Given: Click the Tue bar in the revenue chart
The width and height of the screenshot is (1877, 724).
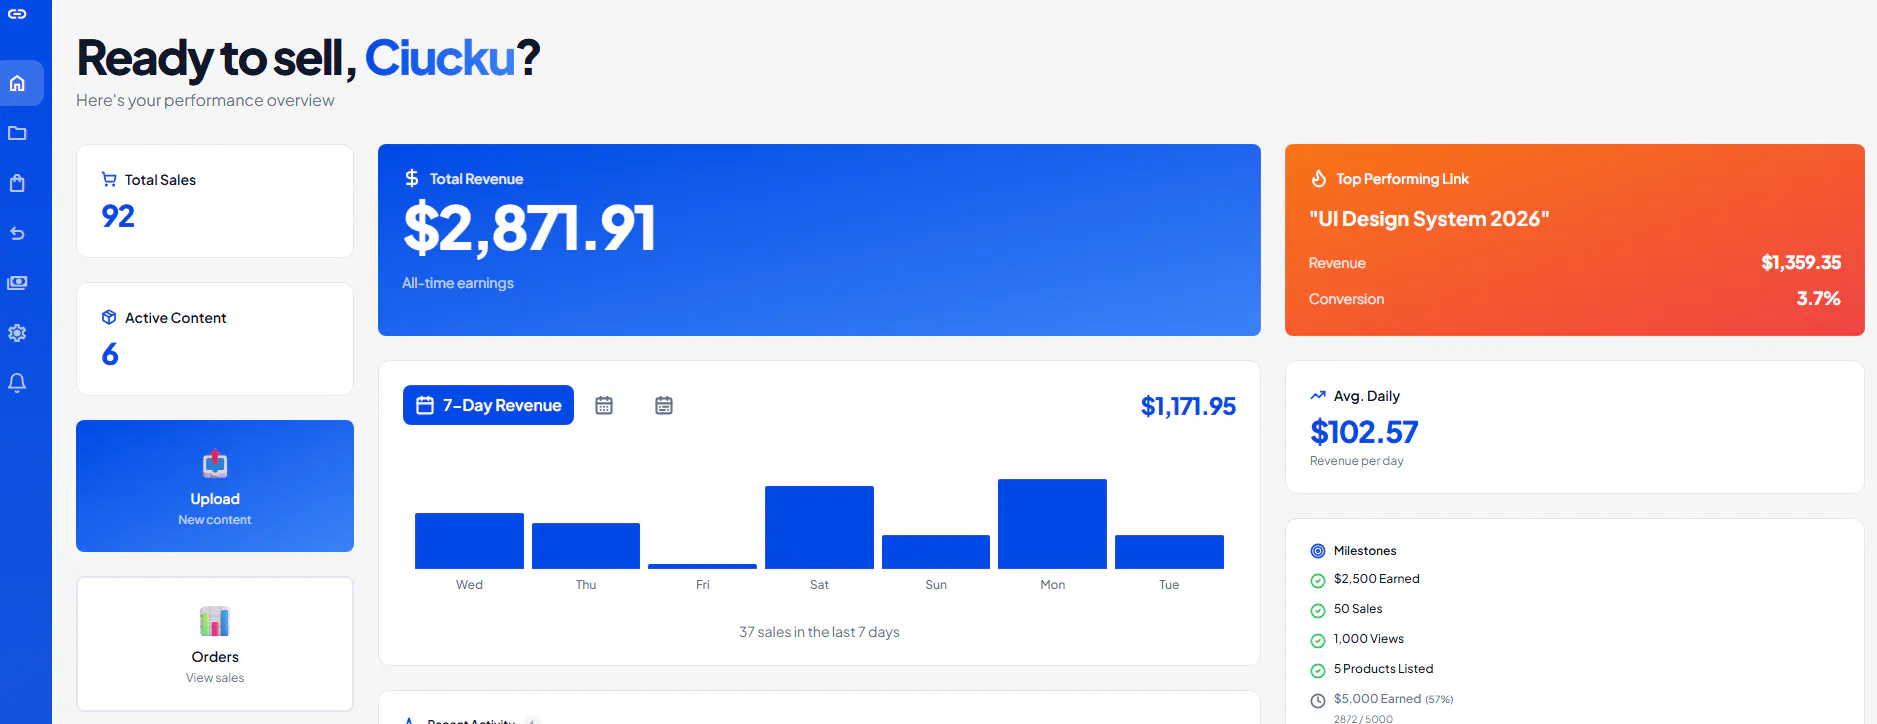Looking at the screenshot, I should click(1169, 552).
